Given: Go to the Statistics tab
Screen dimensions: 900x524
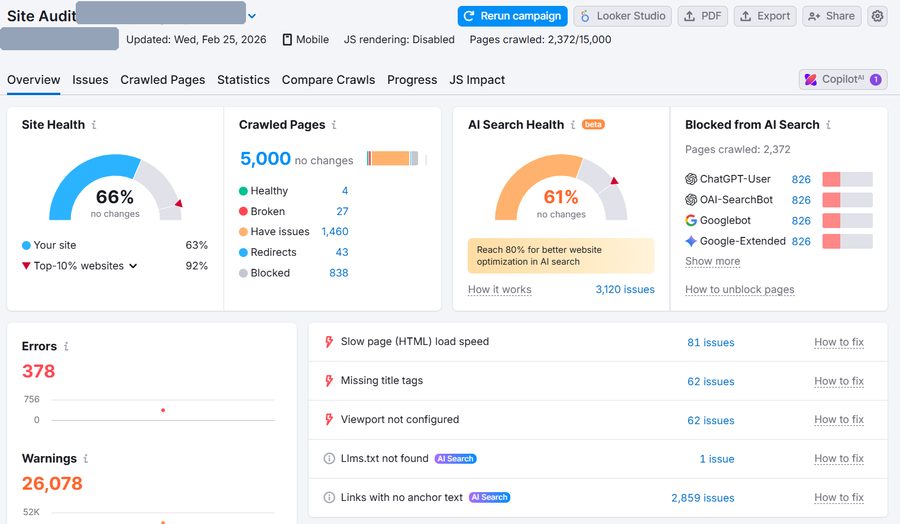Looking at the screenshot, I should [243, 80].
